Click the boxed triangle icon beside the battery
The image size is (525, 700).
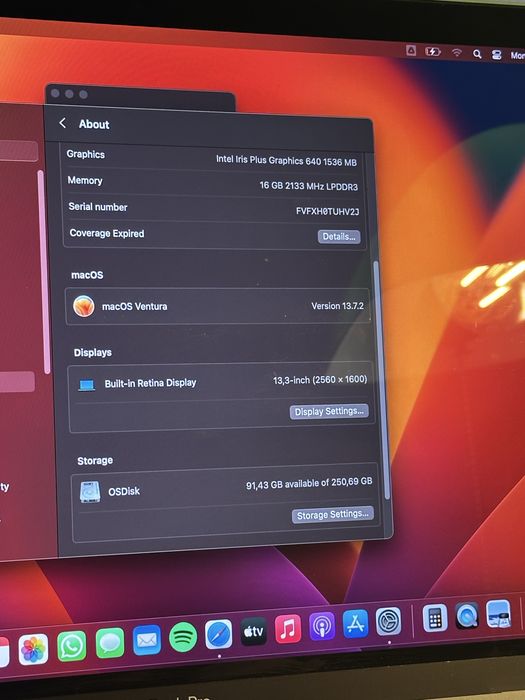tap(411, 50)
